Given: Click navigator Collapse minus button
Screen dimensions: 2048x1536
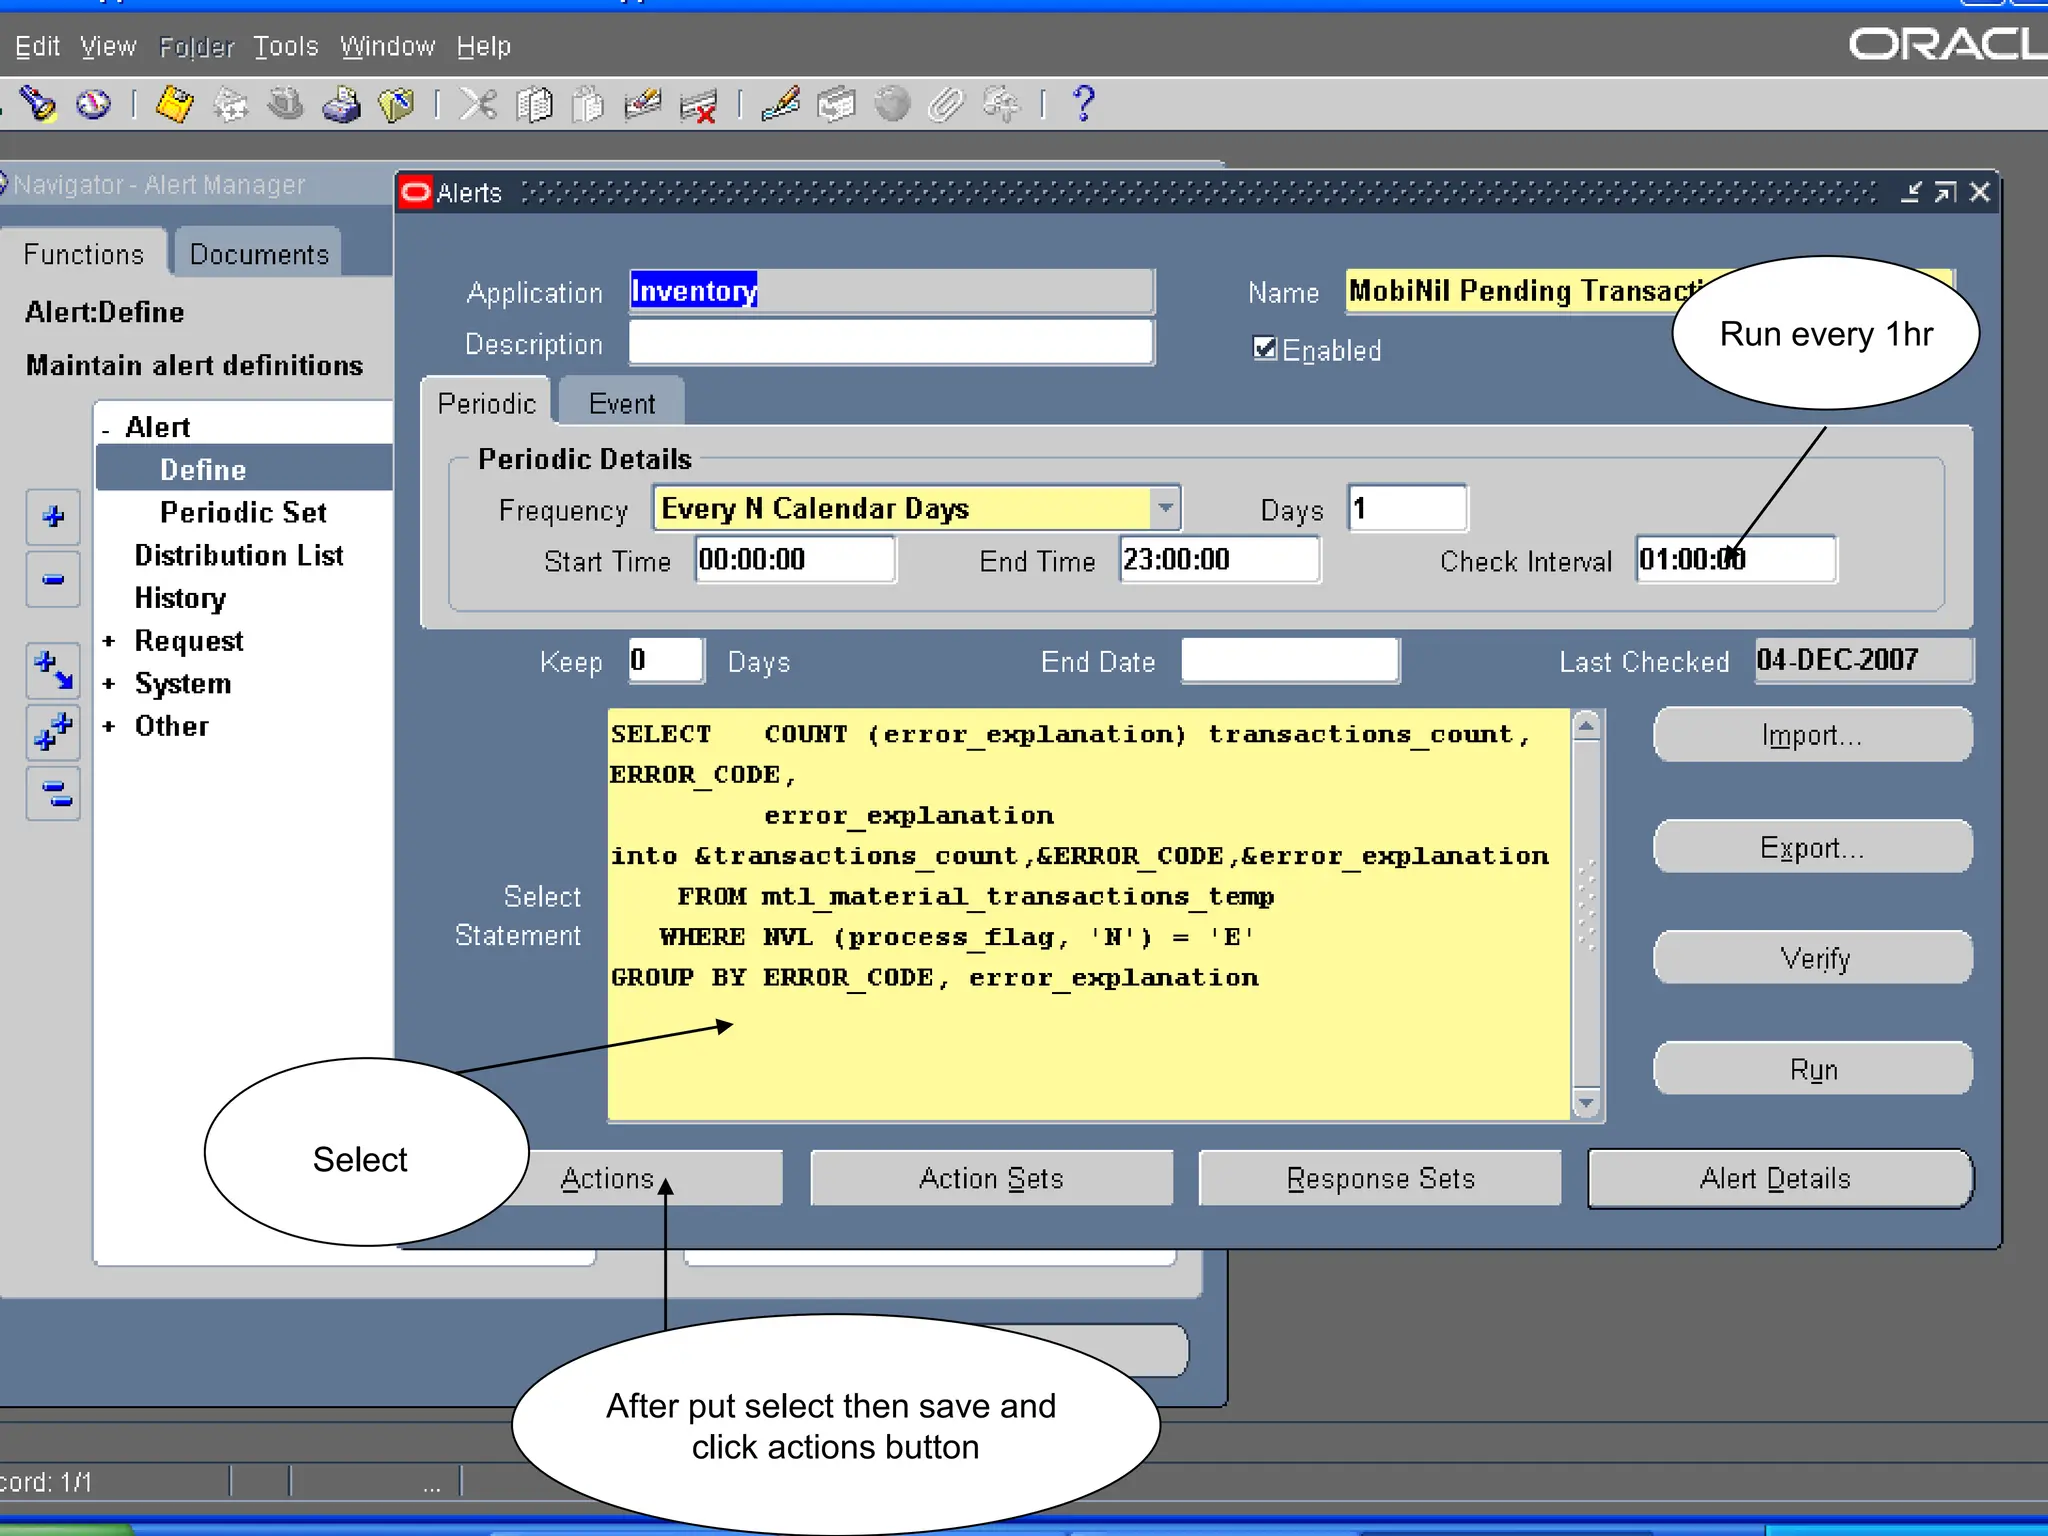Looking at the screenshot, I should pos(53,579).
